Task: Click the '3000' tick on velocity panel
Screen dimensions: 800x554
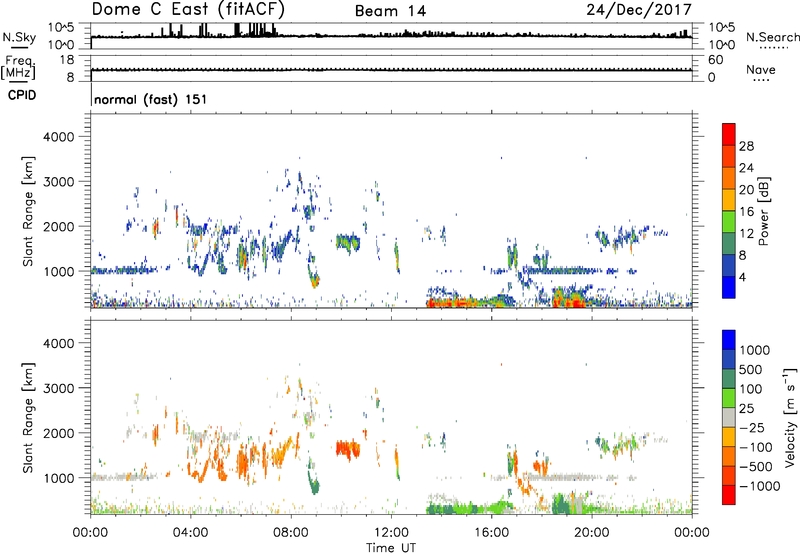Action: point(59,388)
